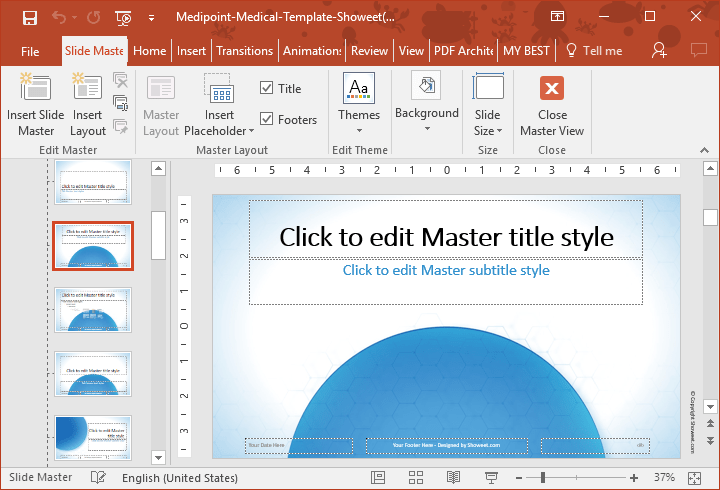
Task: Open the Comments speech bubble icon
Action: 699,50
